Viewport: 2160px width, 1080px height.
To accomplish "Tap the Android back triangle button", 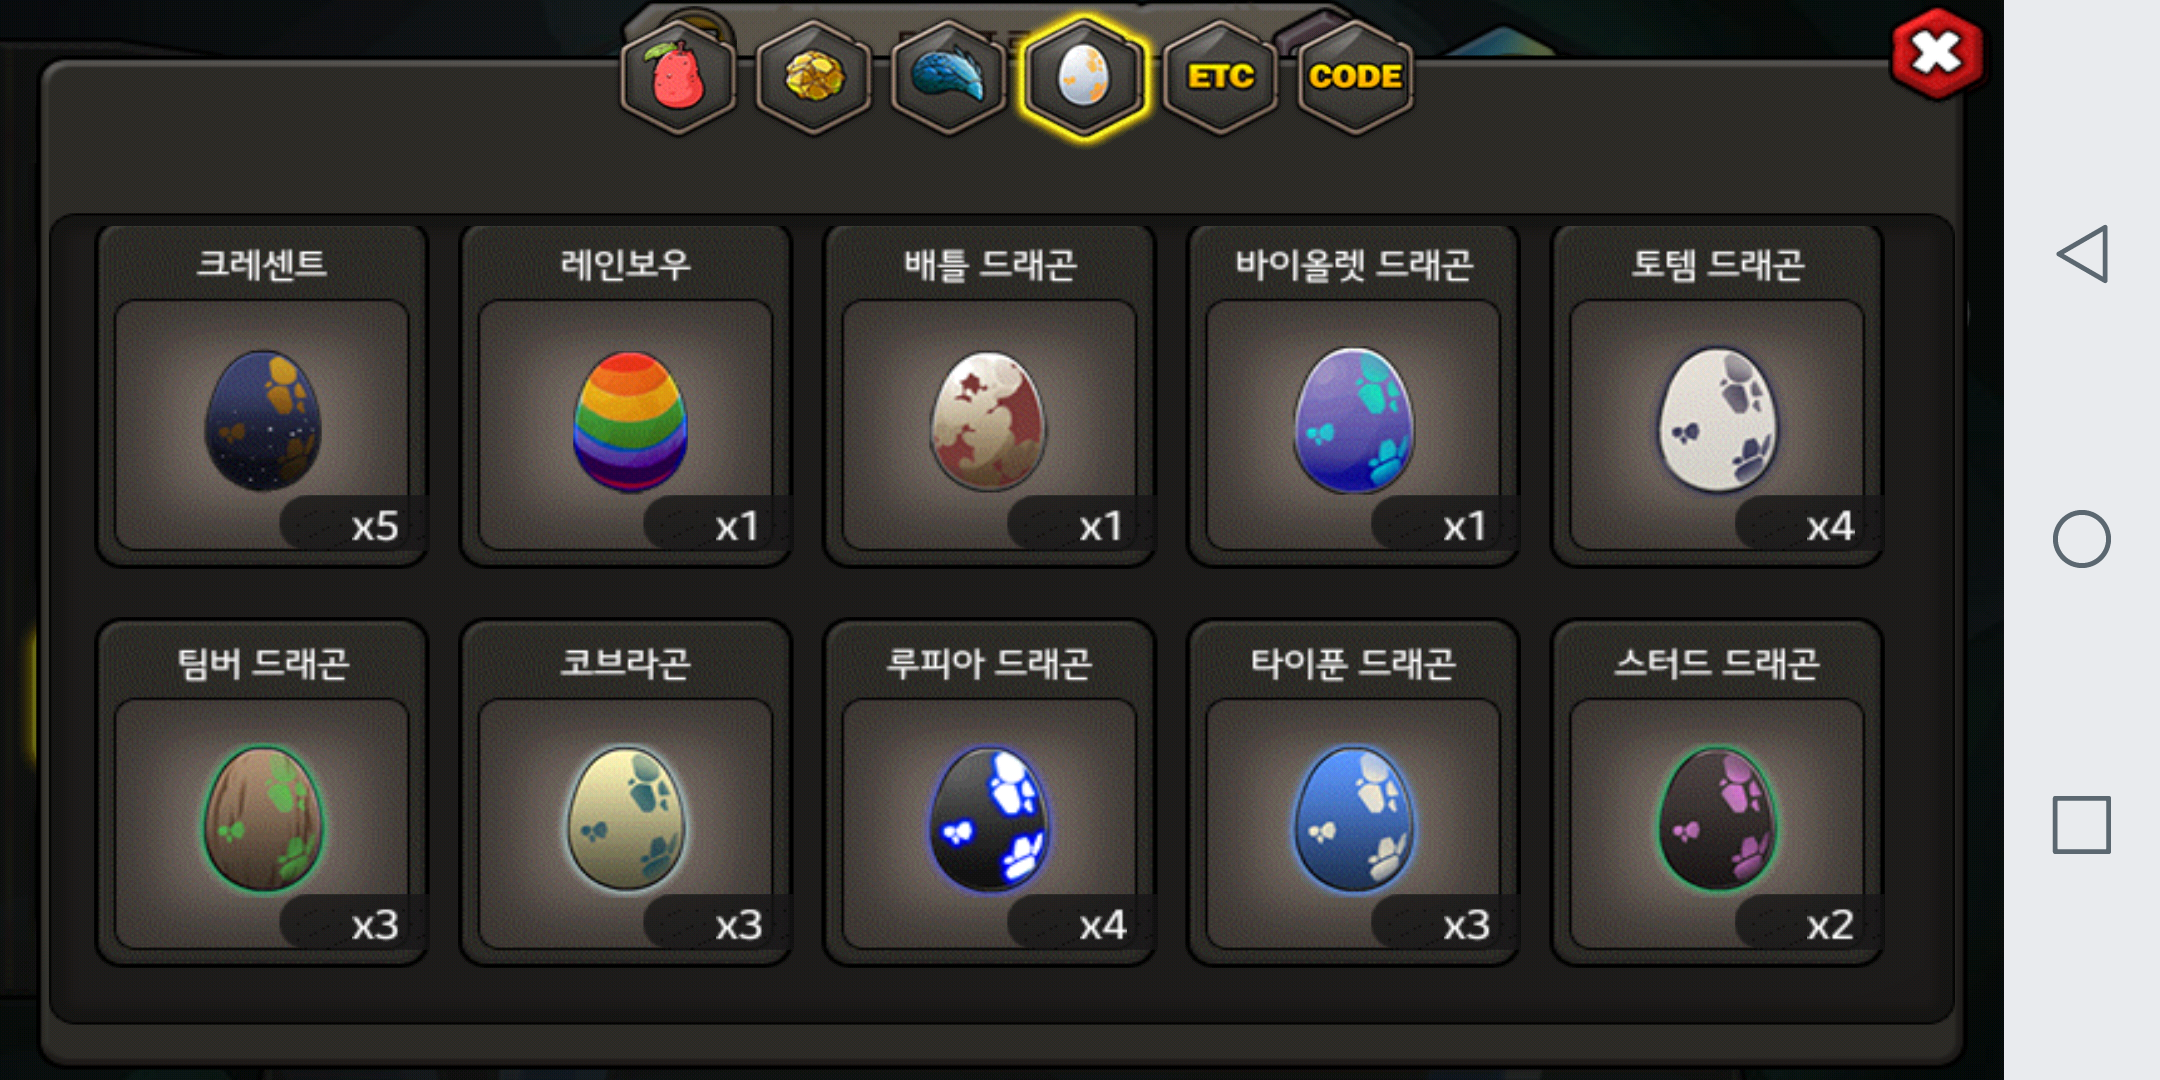I will pyautogui.click(x=2082, y=254).
